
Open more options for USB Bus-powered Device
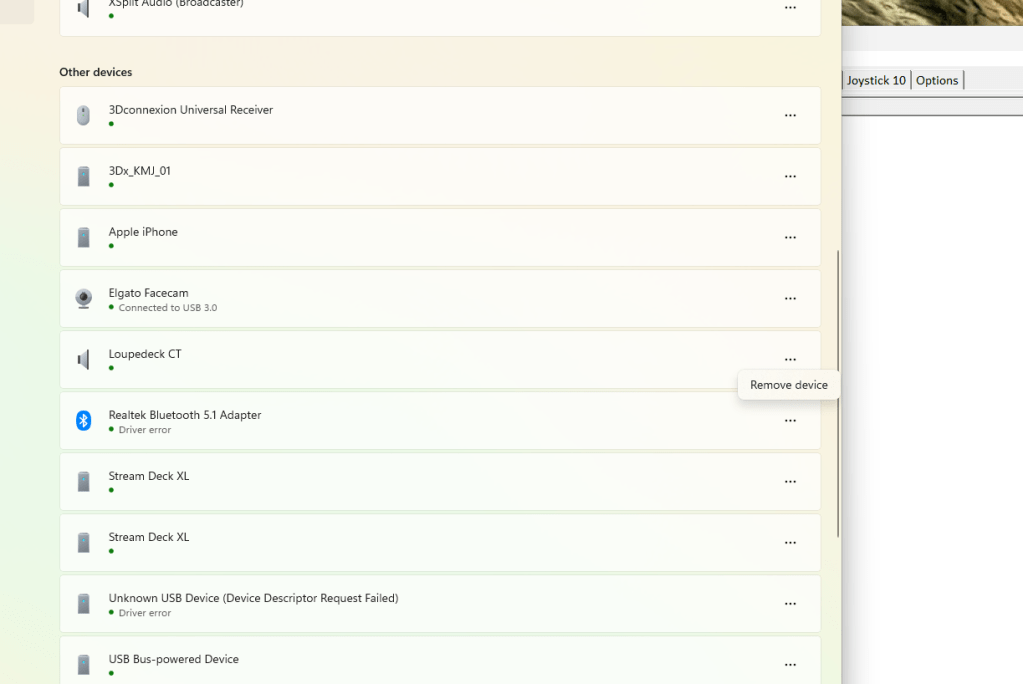(790, 664)
